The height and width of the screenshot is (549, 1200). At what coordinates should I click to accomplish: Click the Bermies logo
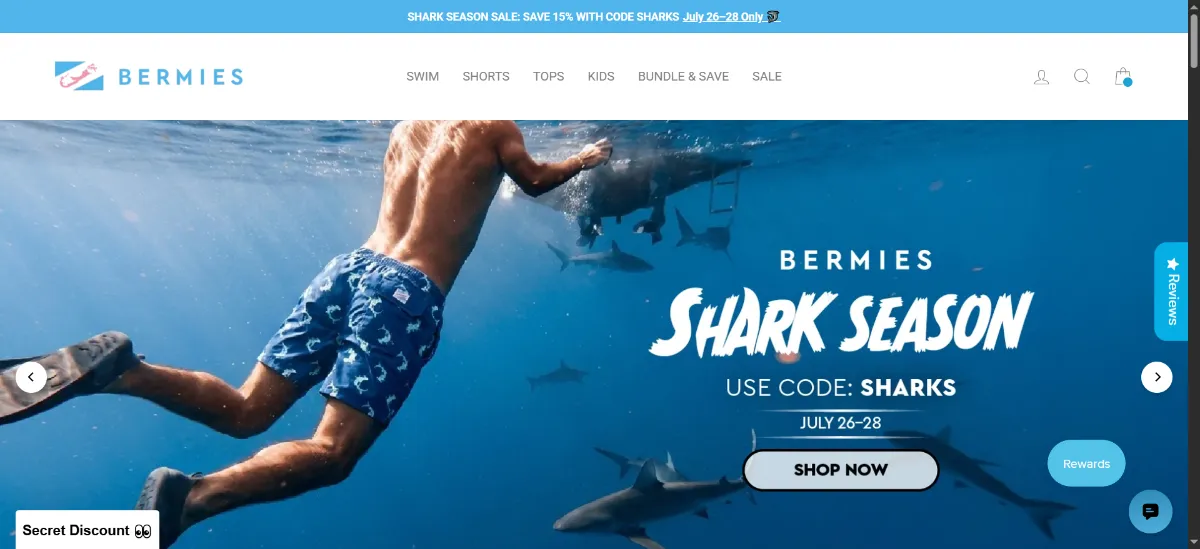(149, 77)
